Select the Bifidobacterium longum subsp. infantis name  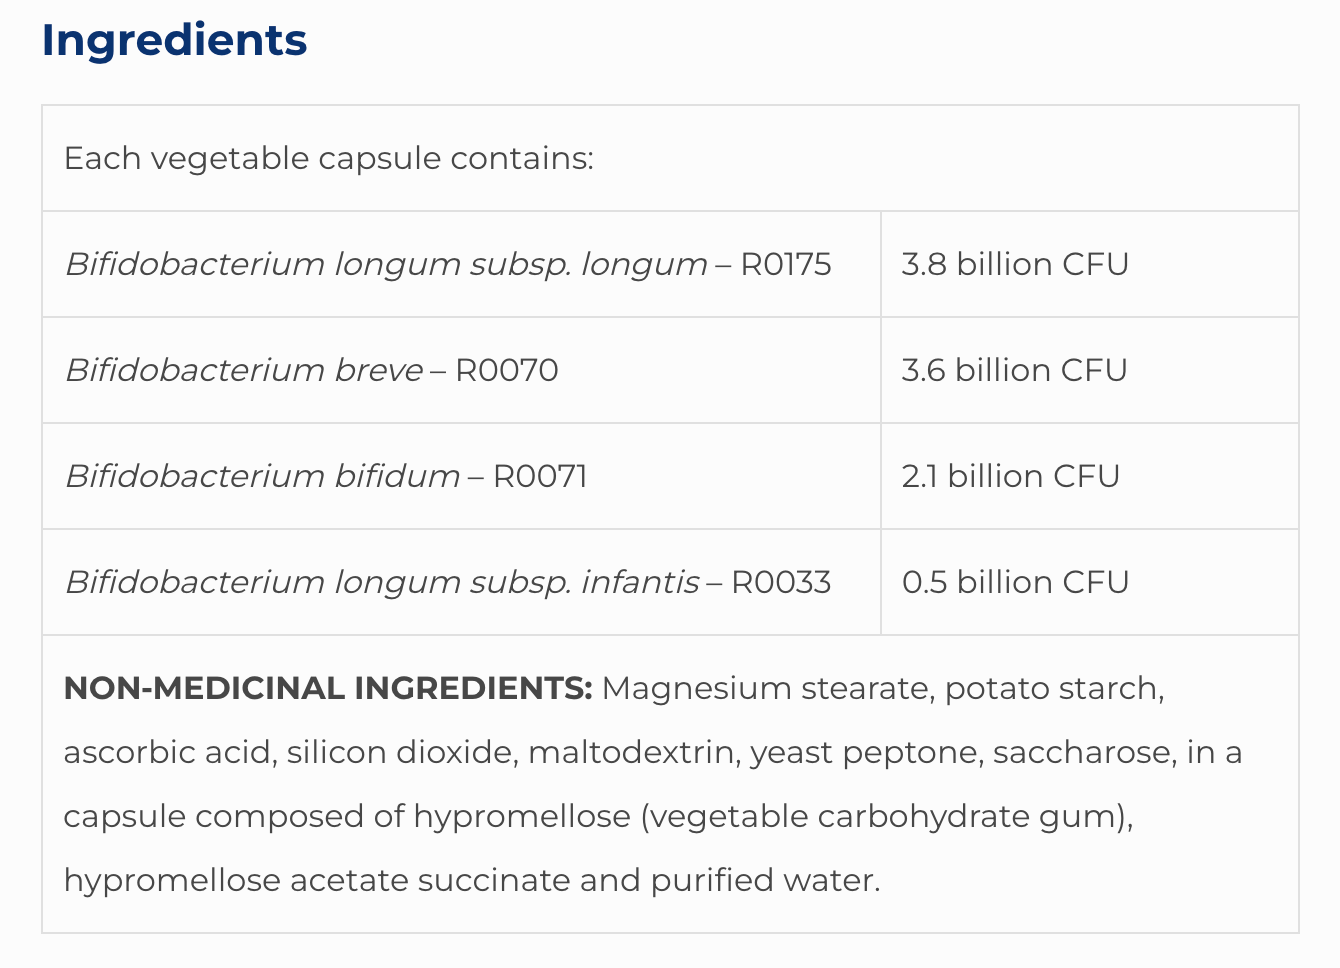(381, 583)
